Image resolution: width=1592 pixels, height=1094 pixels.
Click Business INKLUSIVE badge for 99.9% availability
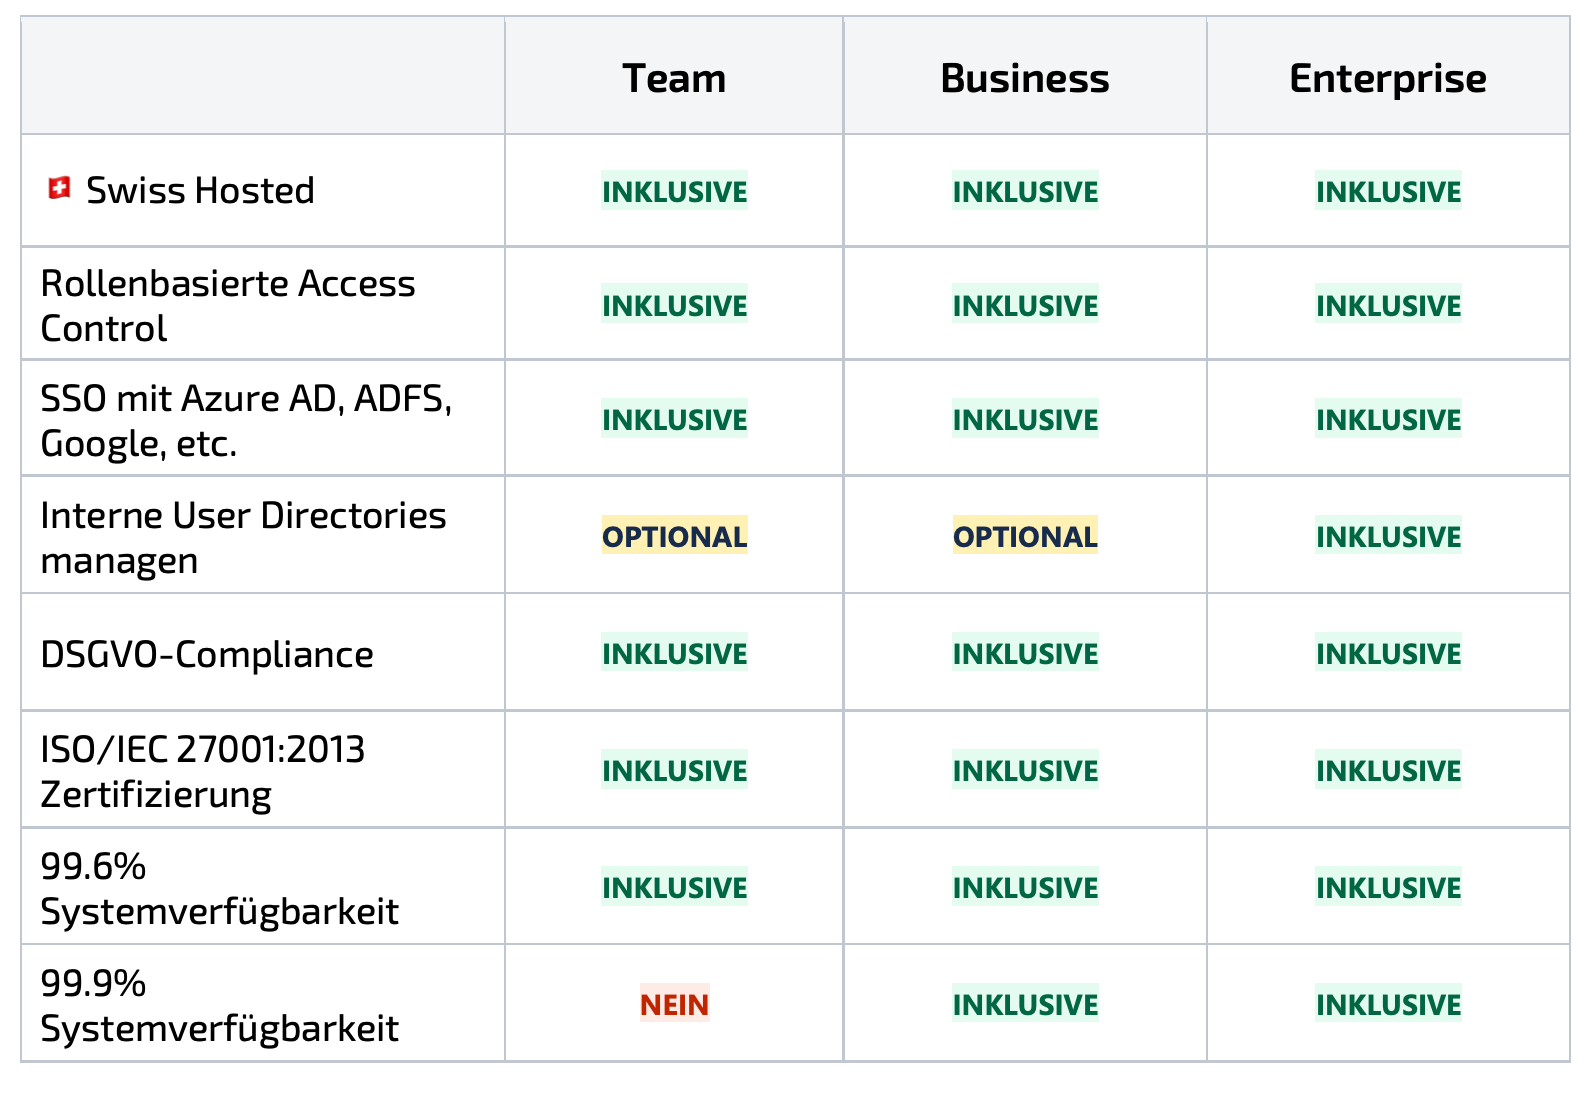[x=1025, y=1004]
